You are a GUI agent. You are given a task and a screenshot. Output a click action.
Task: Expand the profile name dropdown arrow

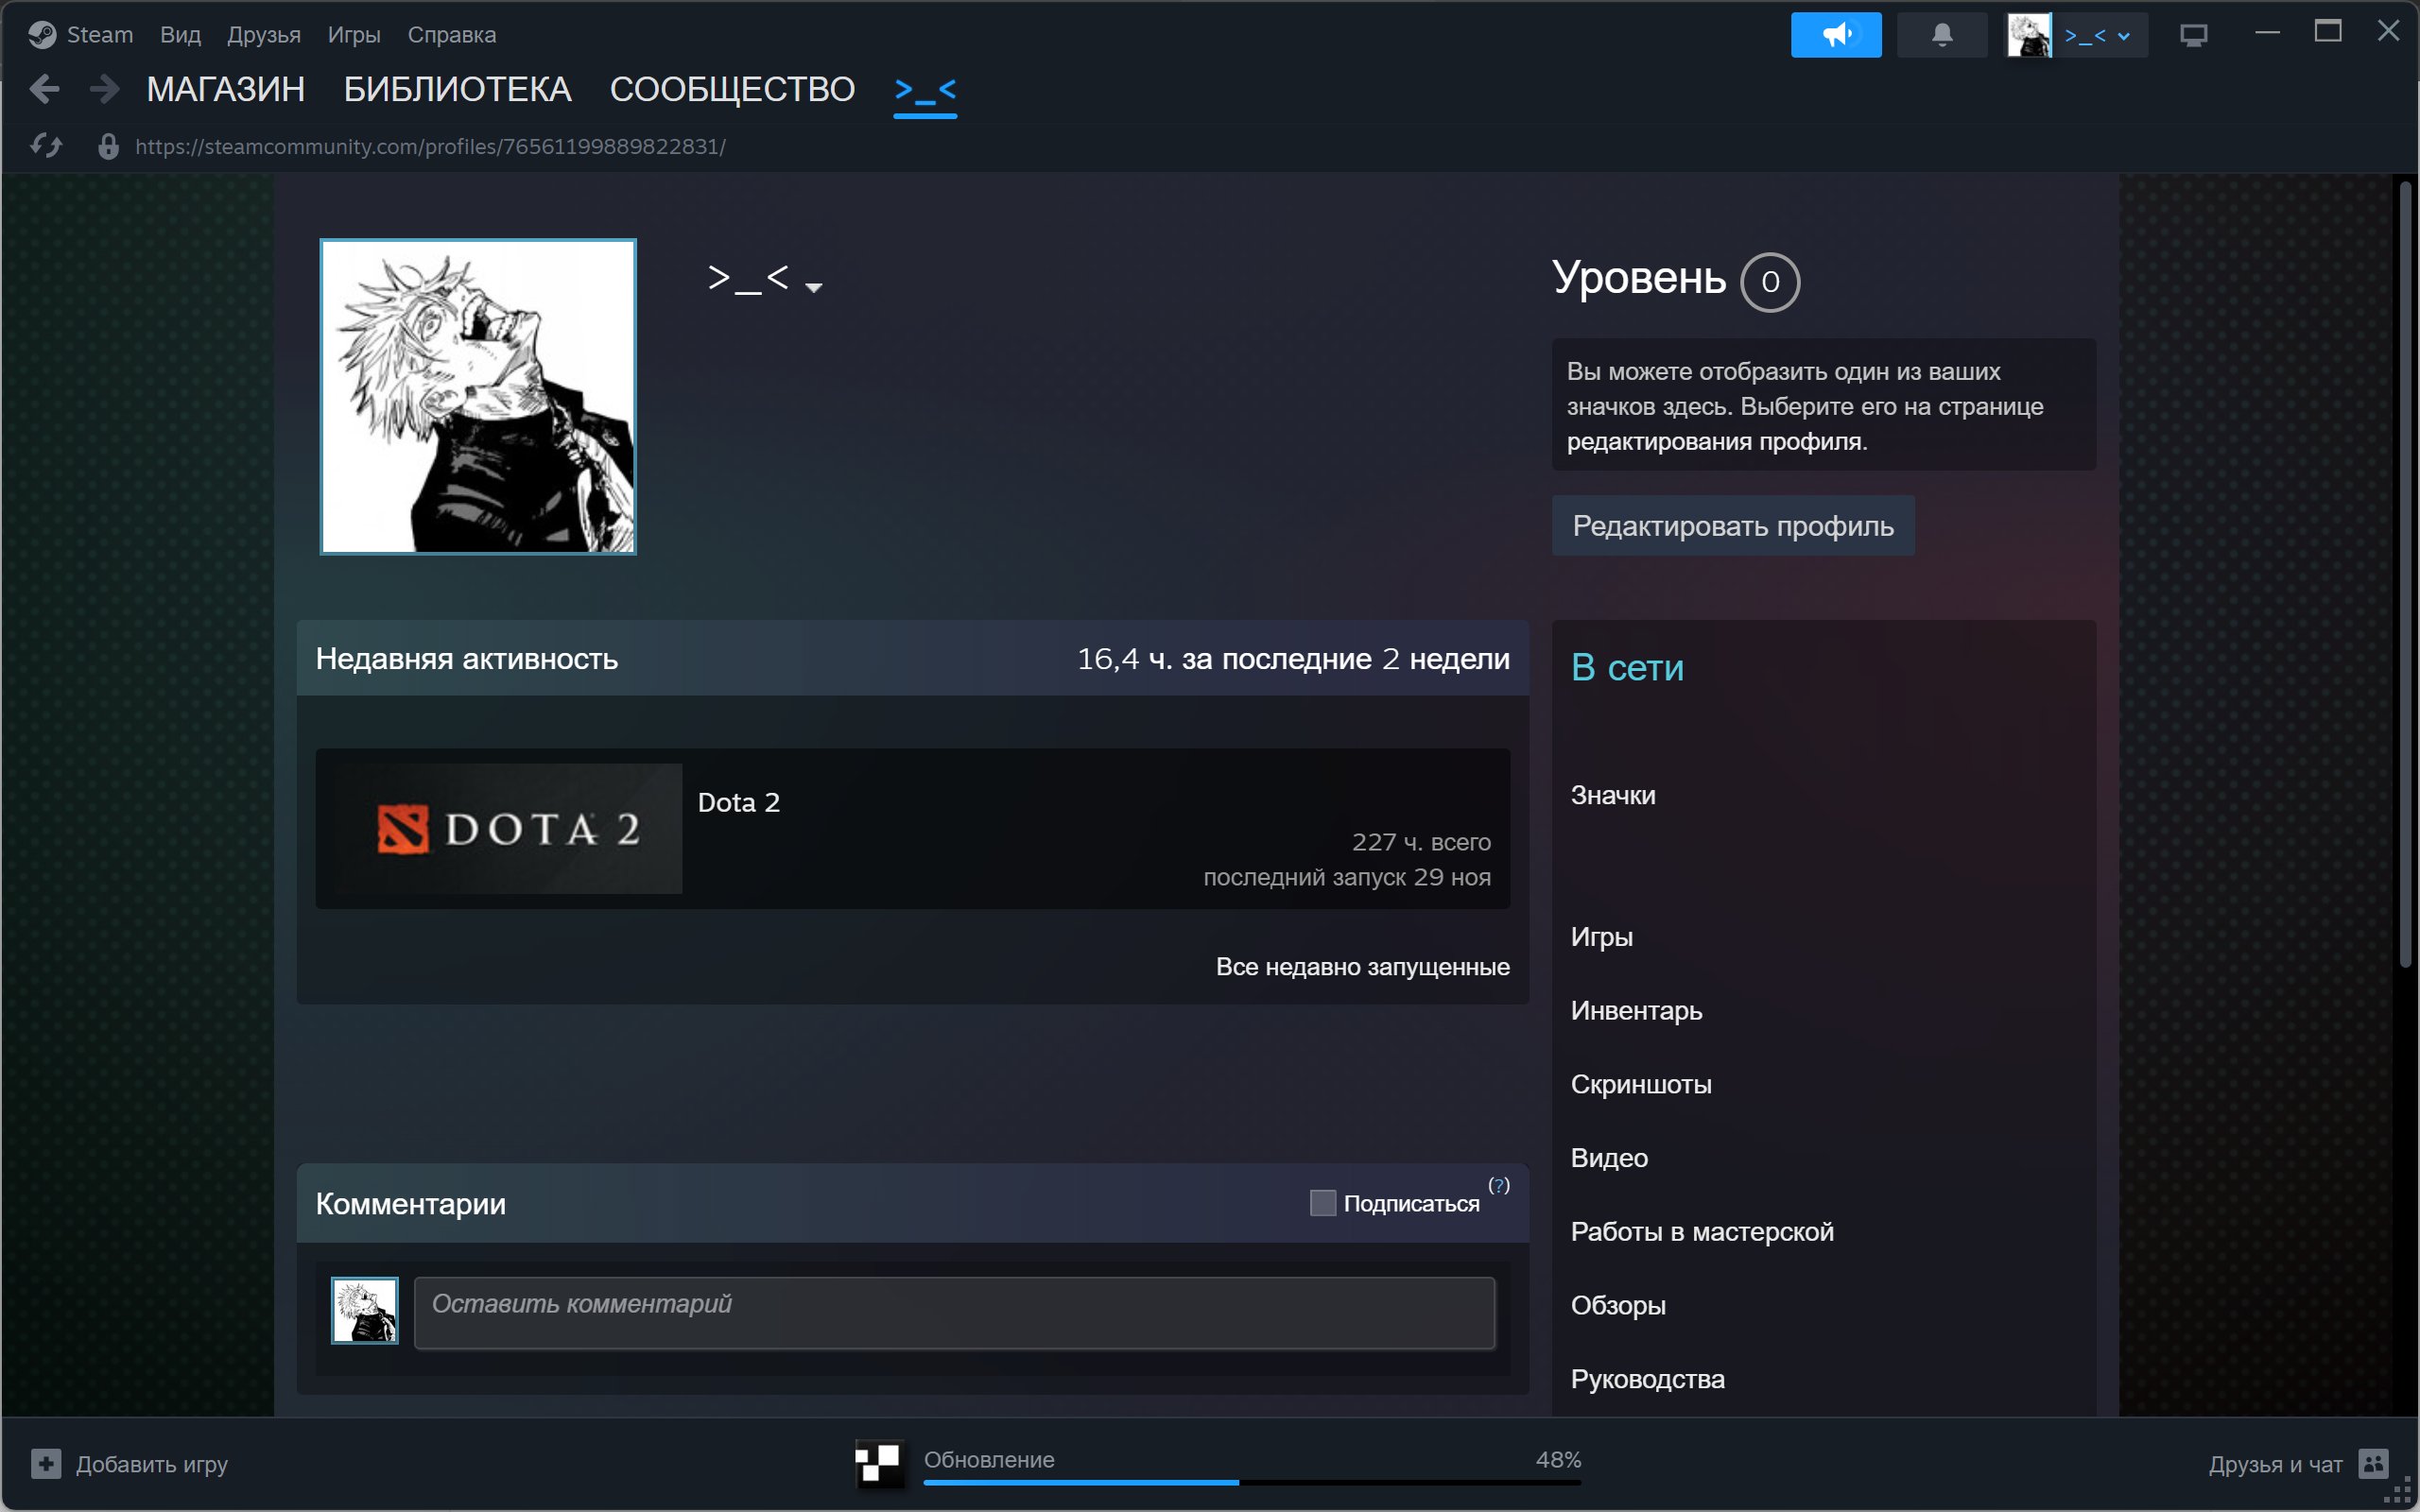[813, 287]
